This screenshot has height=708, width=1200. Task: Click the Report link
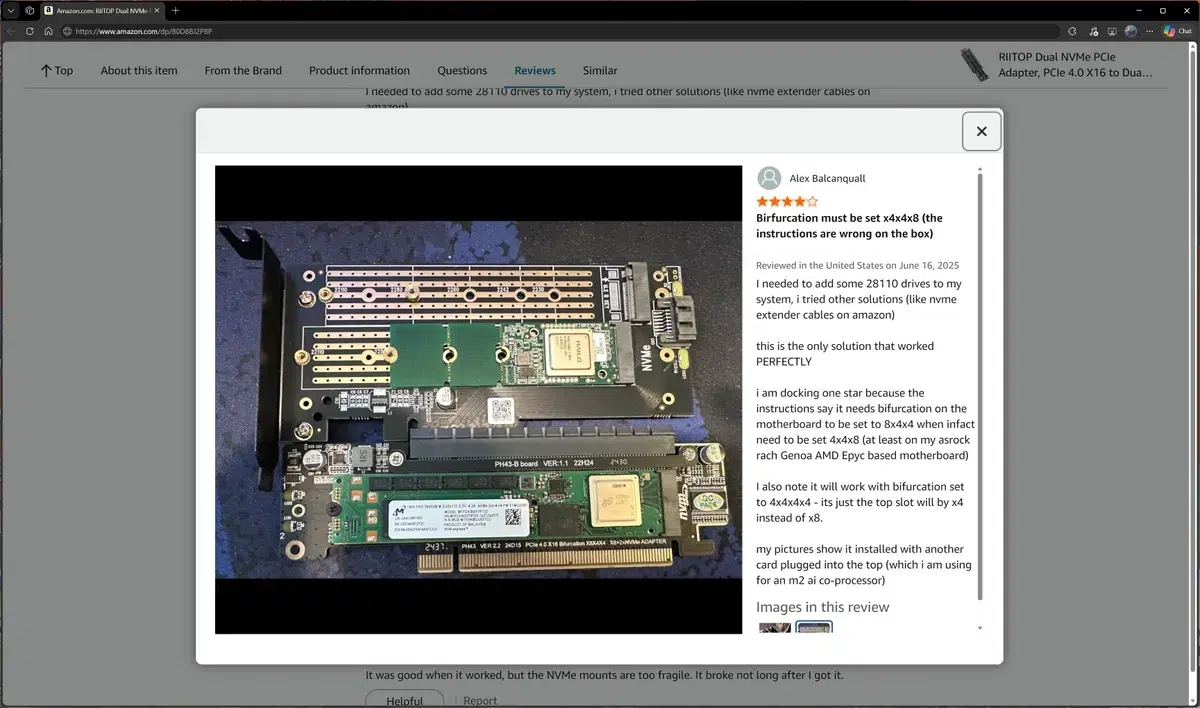(x=480, y=700)
